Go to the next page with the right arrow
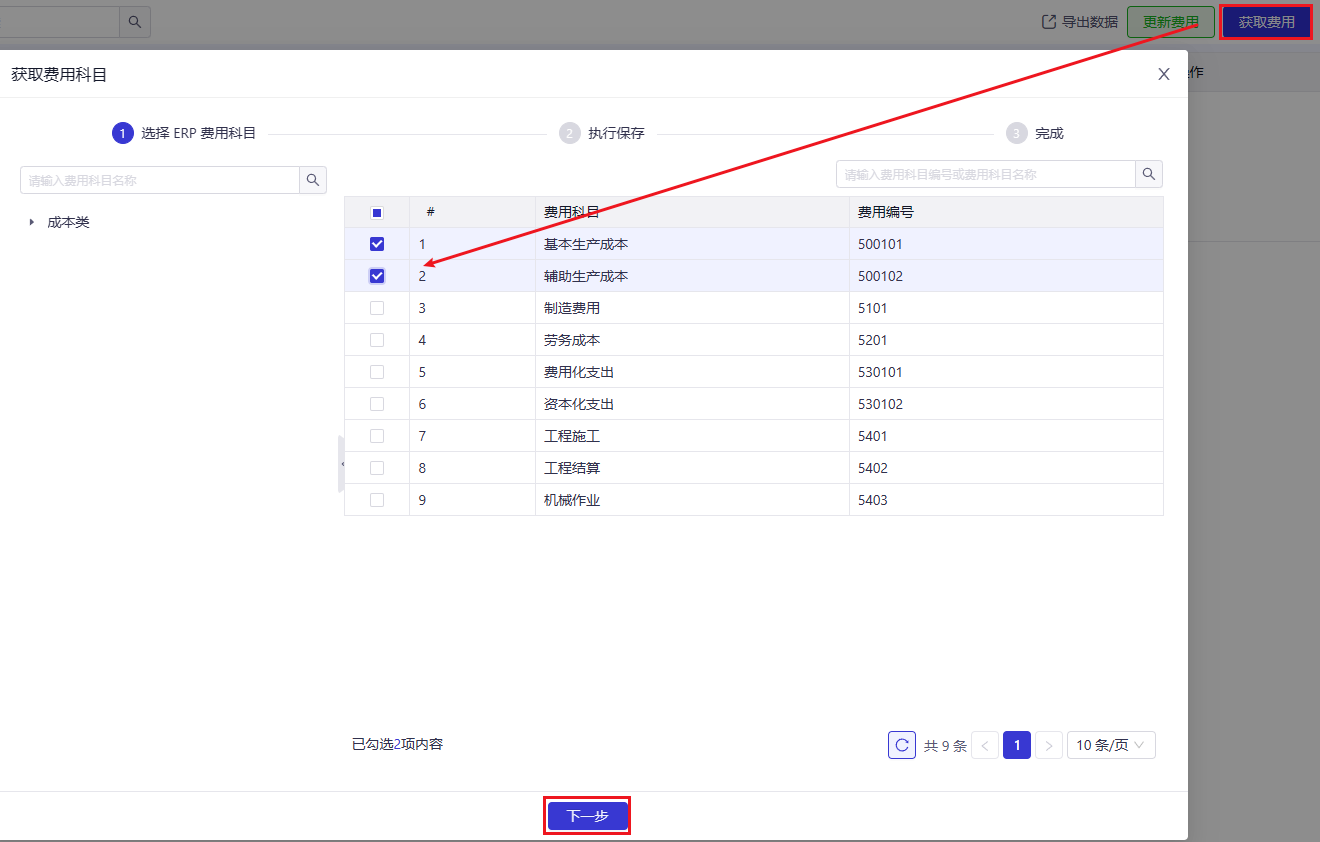The height and width of the screenshot is (842, 1320). point(1049,745)
